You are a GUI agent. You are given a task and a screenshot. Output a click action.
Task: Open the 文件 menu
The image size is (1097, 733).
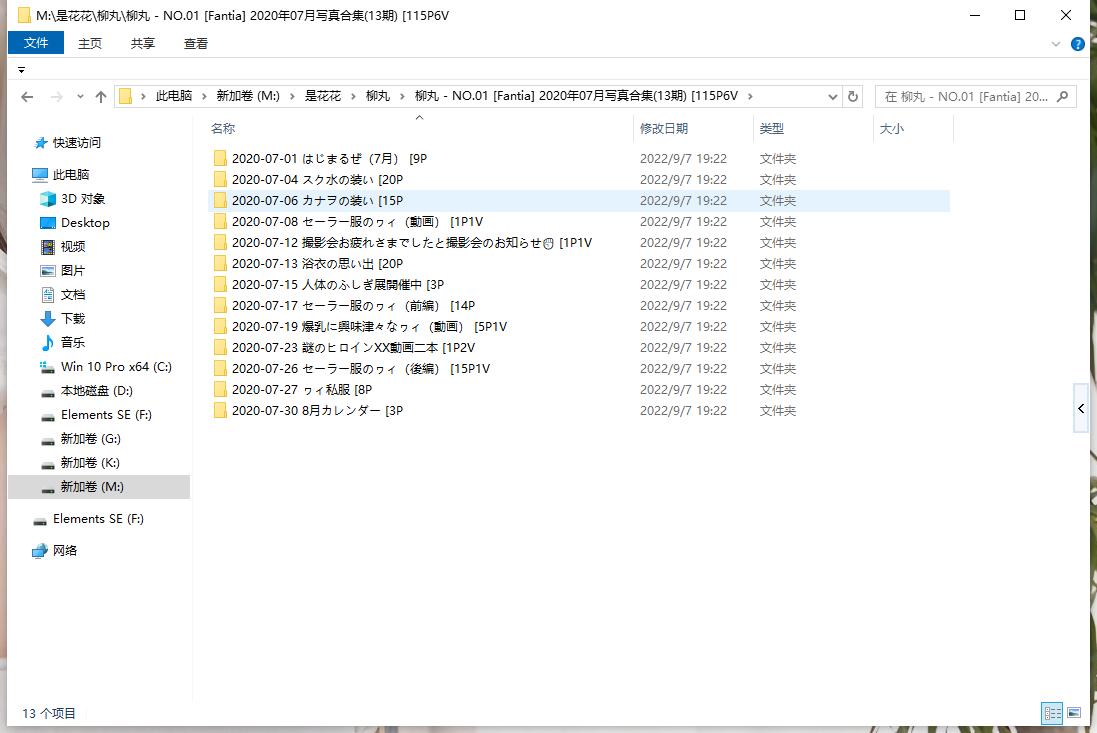(36, 43)
